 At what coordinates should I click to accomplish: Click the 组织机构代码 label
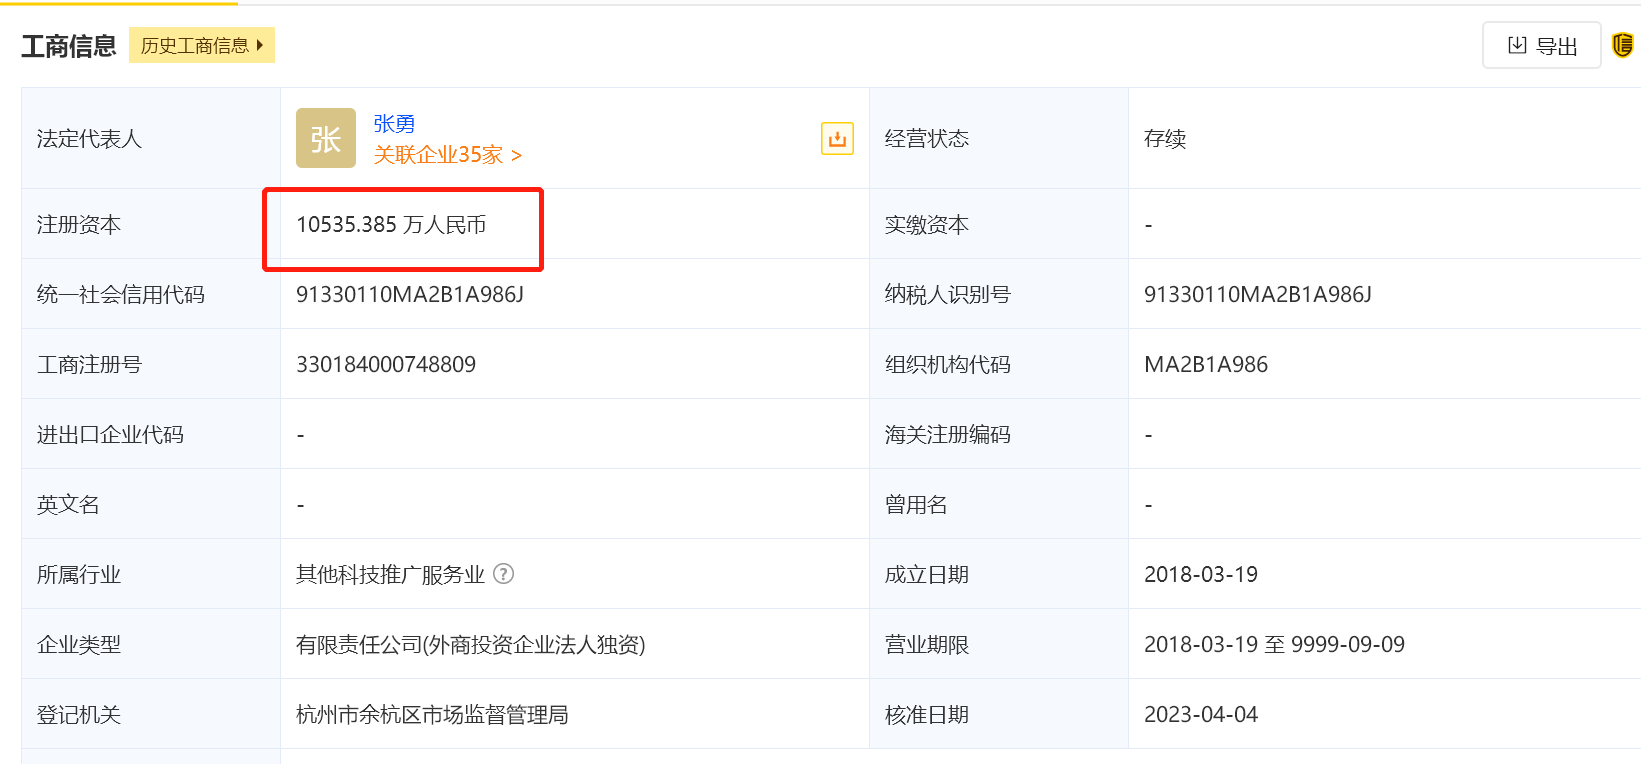(x=948, y=365)
